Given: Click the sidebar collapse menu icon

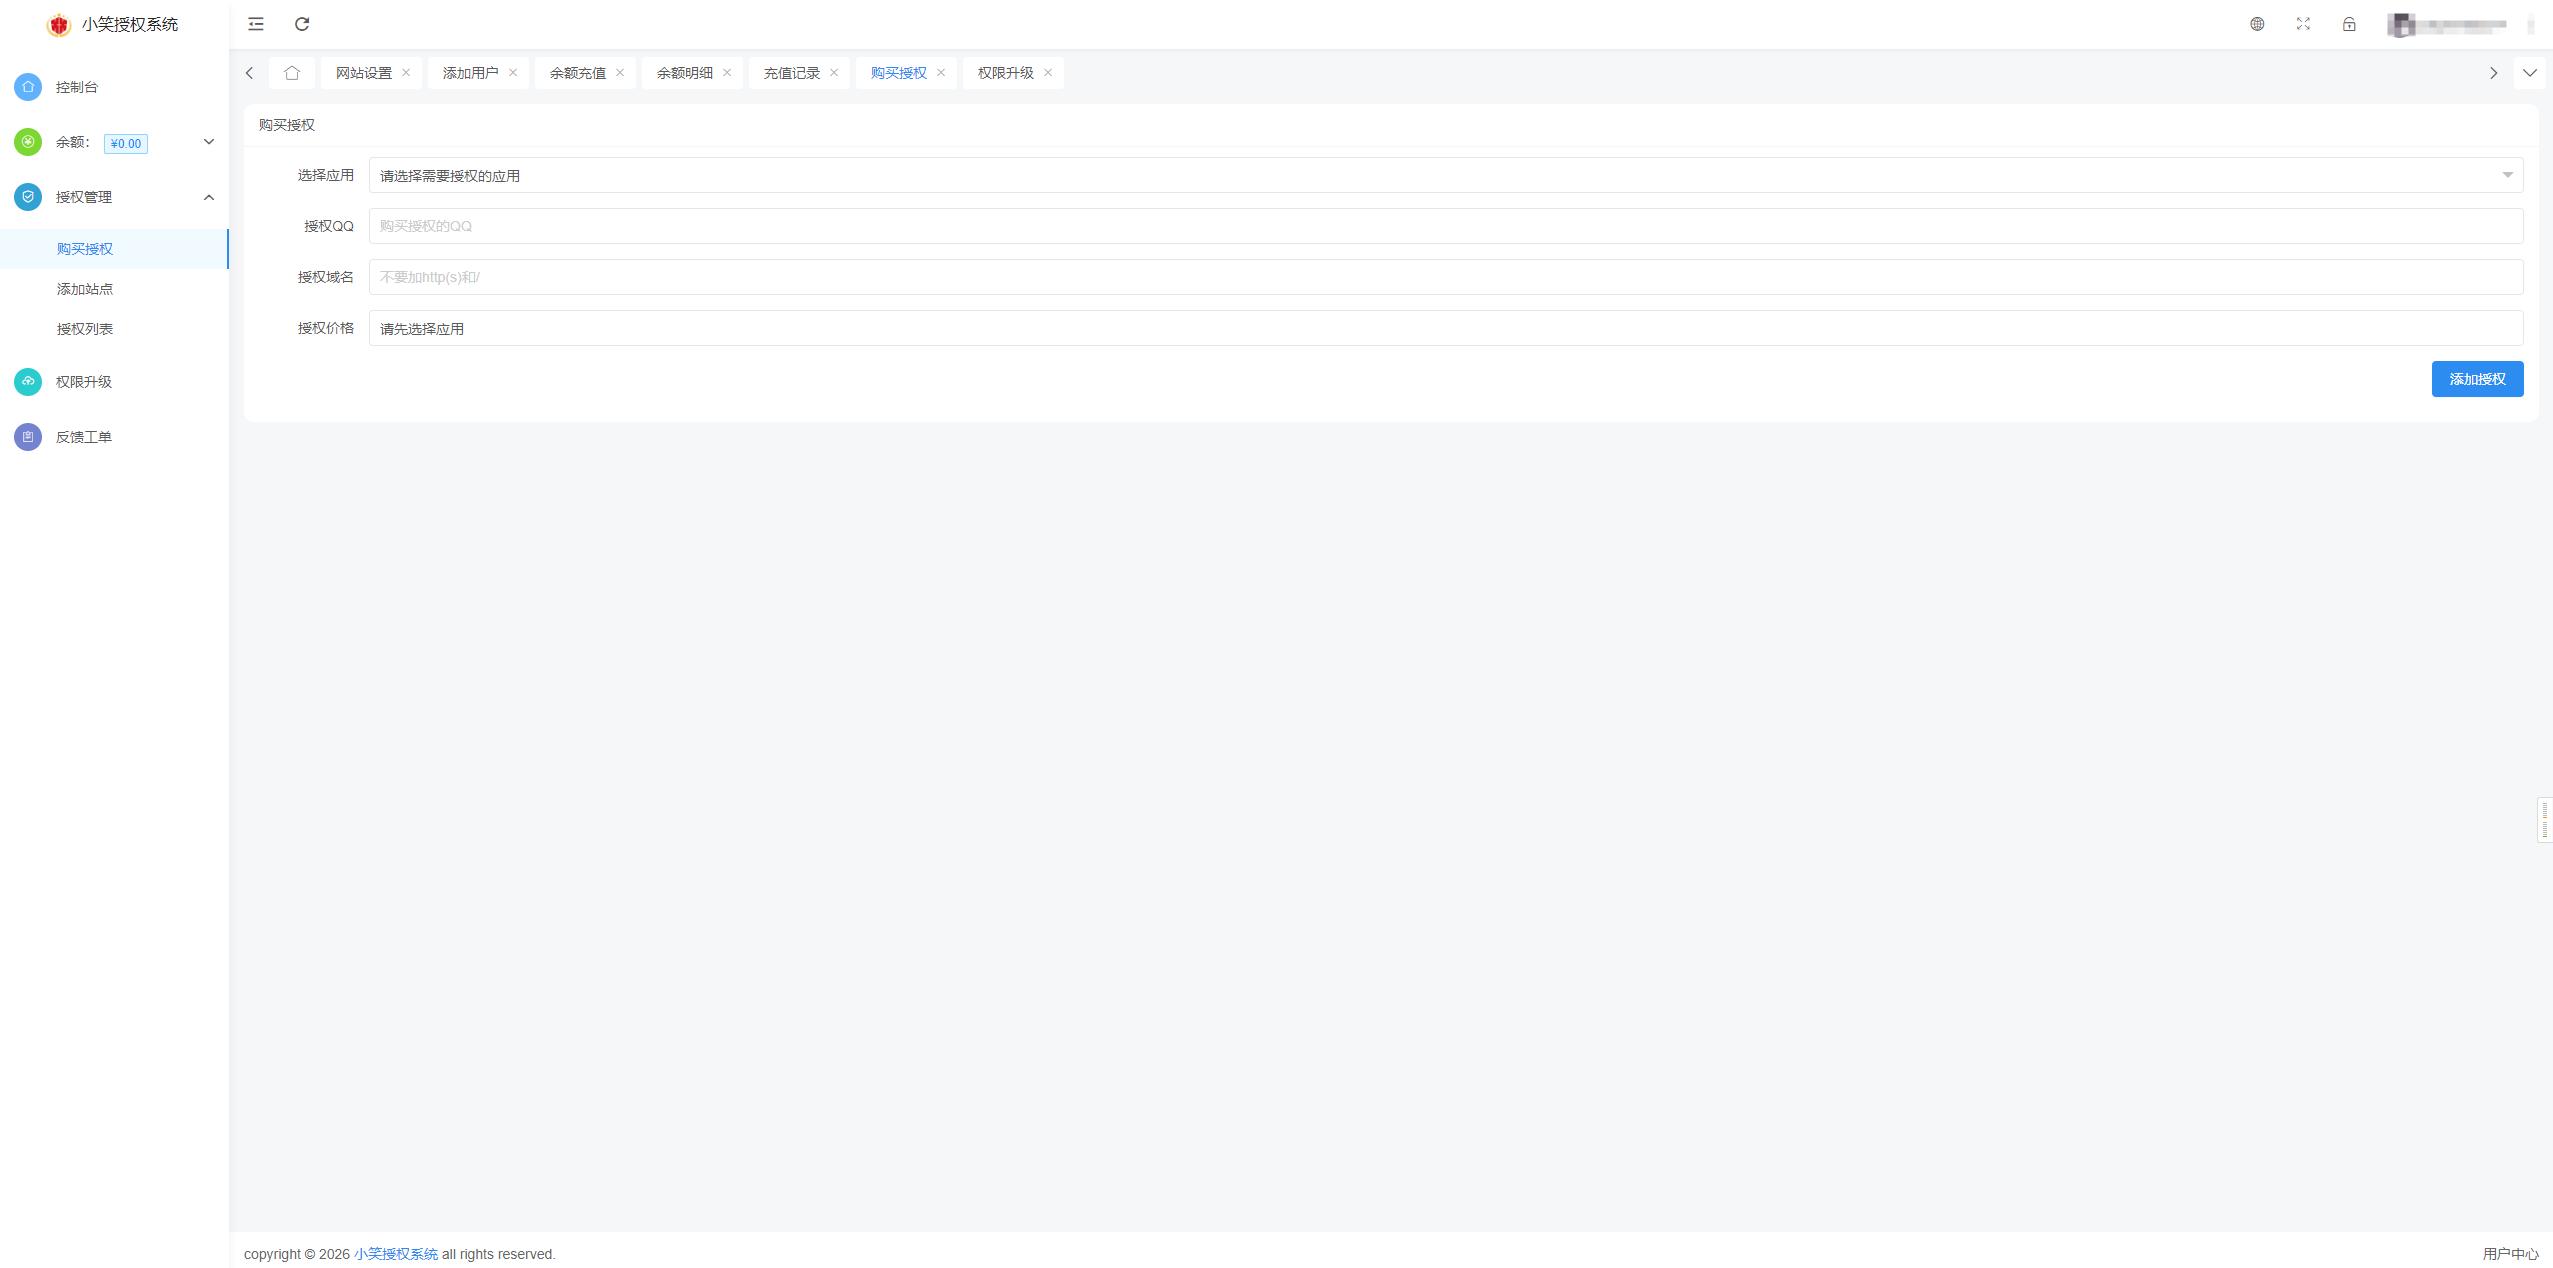Looking at the screenshot, I should (x=256, y=24).
